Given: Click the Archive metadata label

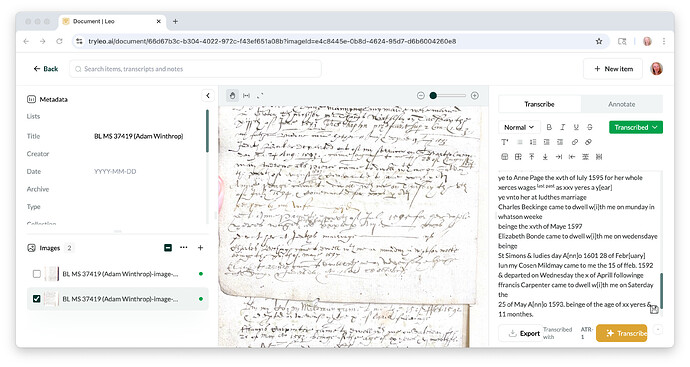Looking at the screenshot, I should (x=38, y=189).
